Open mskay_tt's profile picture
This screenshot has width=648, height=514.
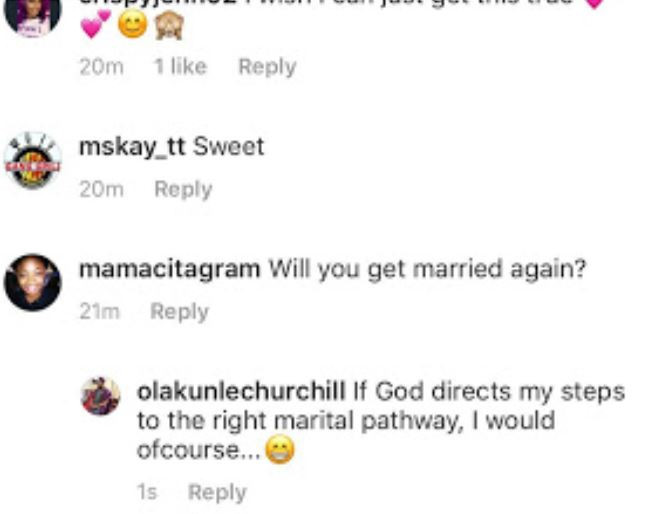coord(32,160)
